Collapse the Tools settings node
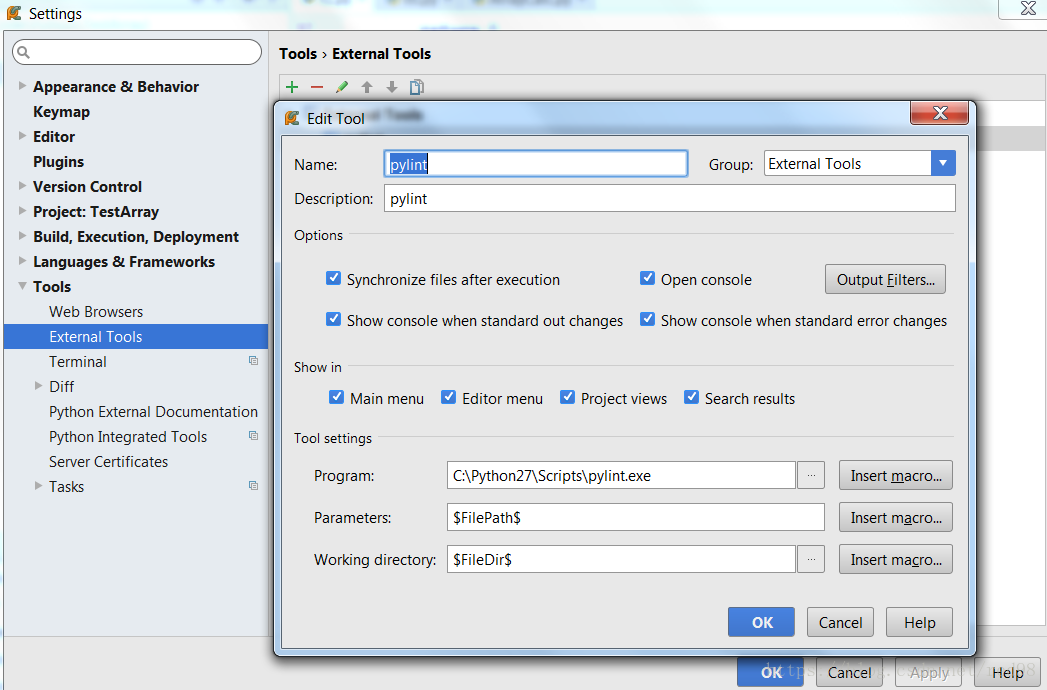 pyautogui.click(x=22, y=286)
